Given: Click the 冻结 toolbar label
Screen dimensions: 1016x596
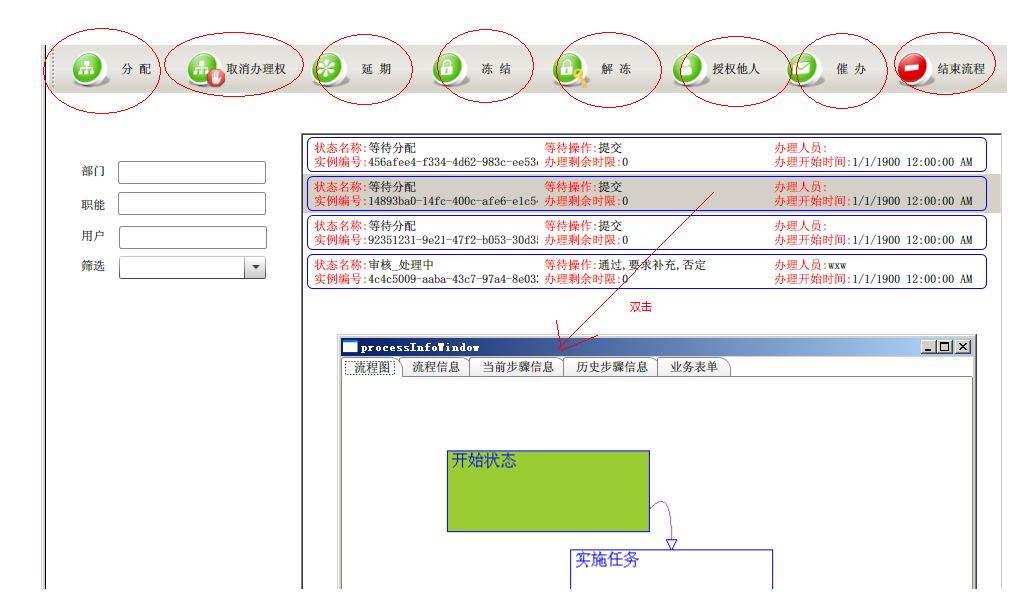Looking at the screenshot, I should [496, 69].
